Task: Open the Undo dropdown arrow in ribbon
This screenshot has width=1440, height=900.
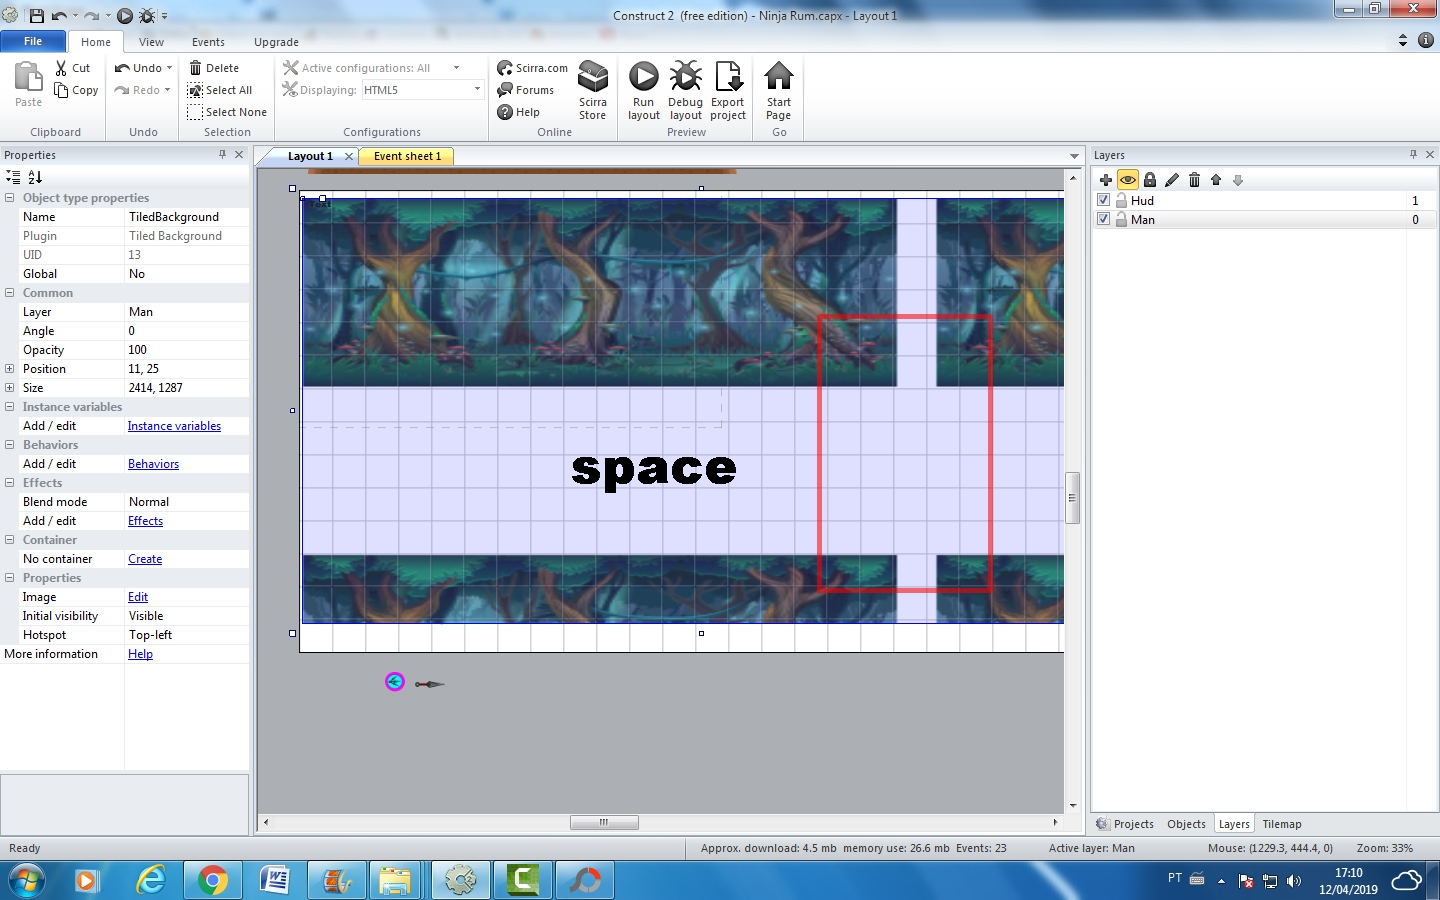Action: coord(169,68)
